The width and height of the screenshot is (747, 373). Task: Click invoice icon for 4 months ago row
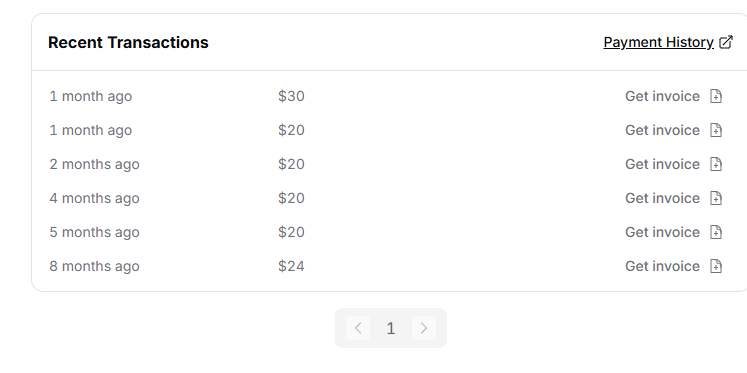click(716, 198)
